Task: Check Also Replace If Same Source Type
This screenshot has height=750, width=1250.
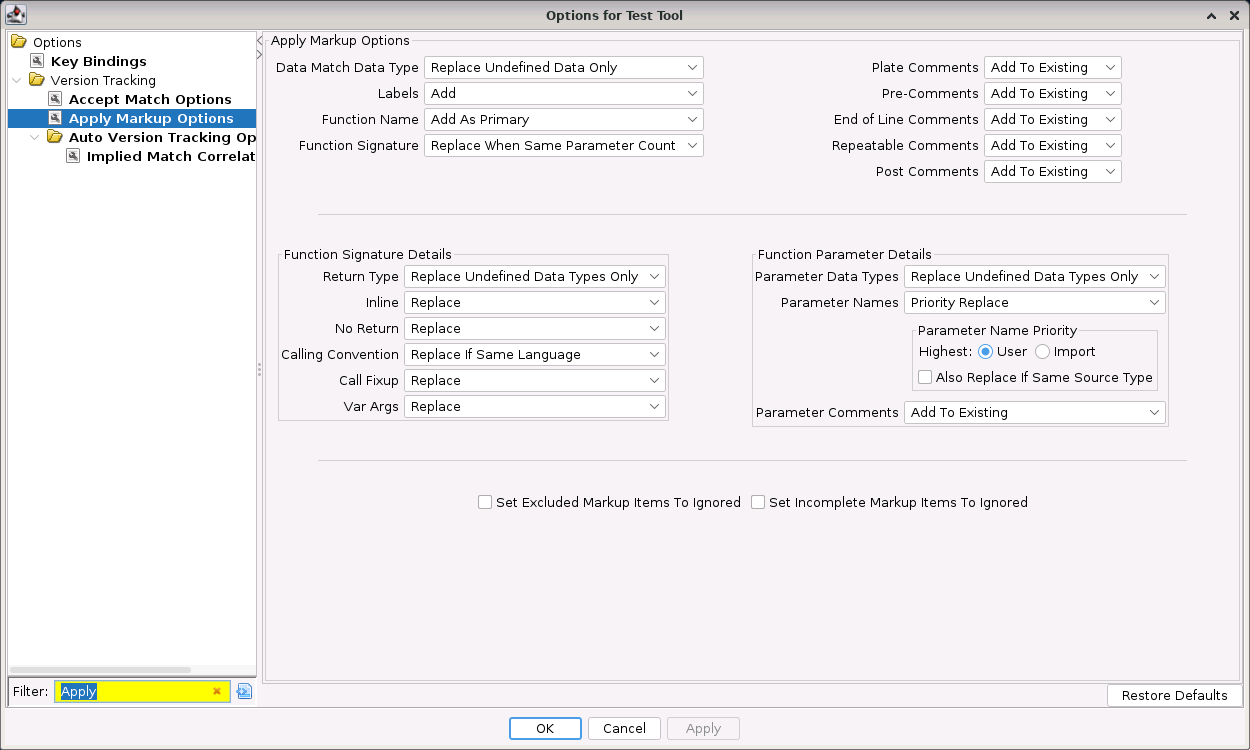Action: 925,377
